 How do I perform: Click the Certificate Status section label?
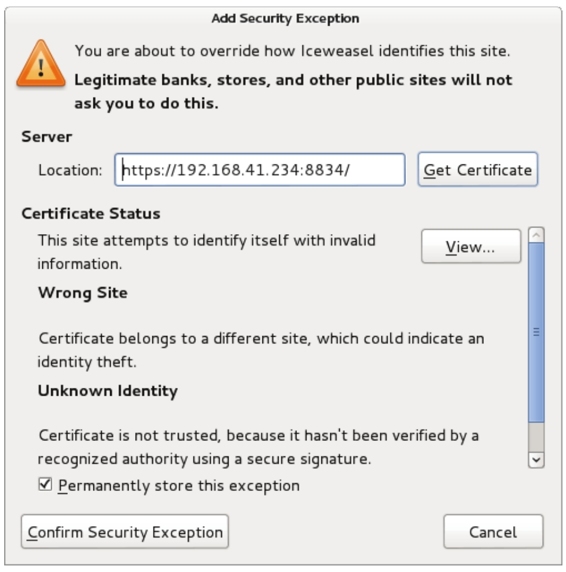tap(91, 214)
